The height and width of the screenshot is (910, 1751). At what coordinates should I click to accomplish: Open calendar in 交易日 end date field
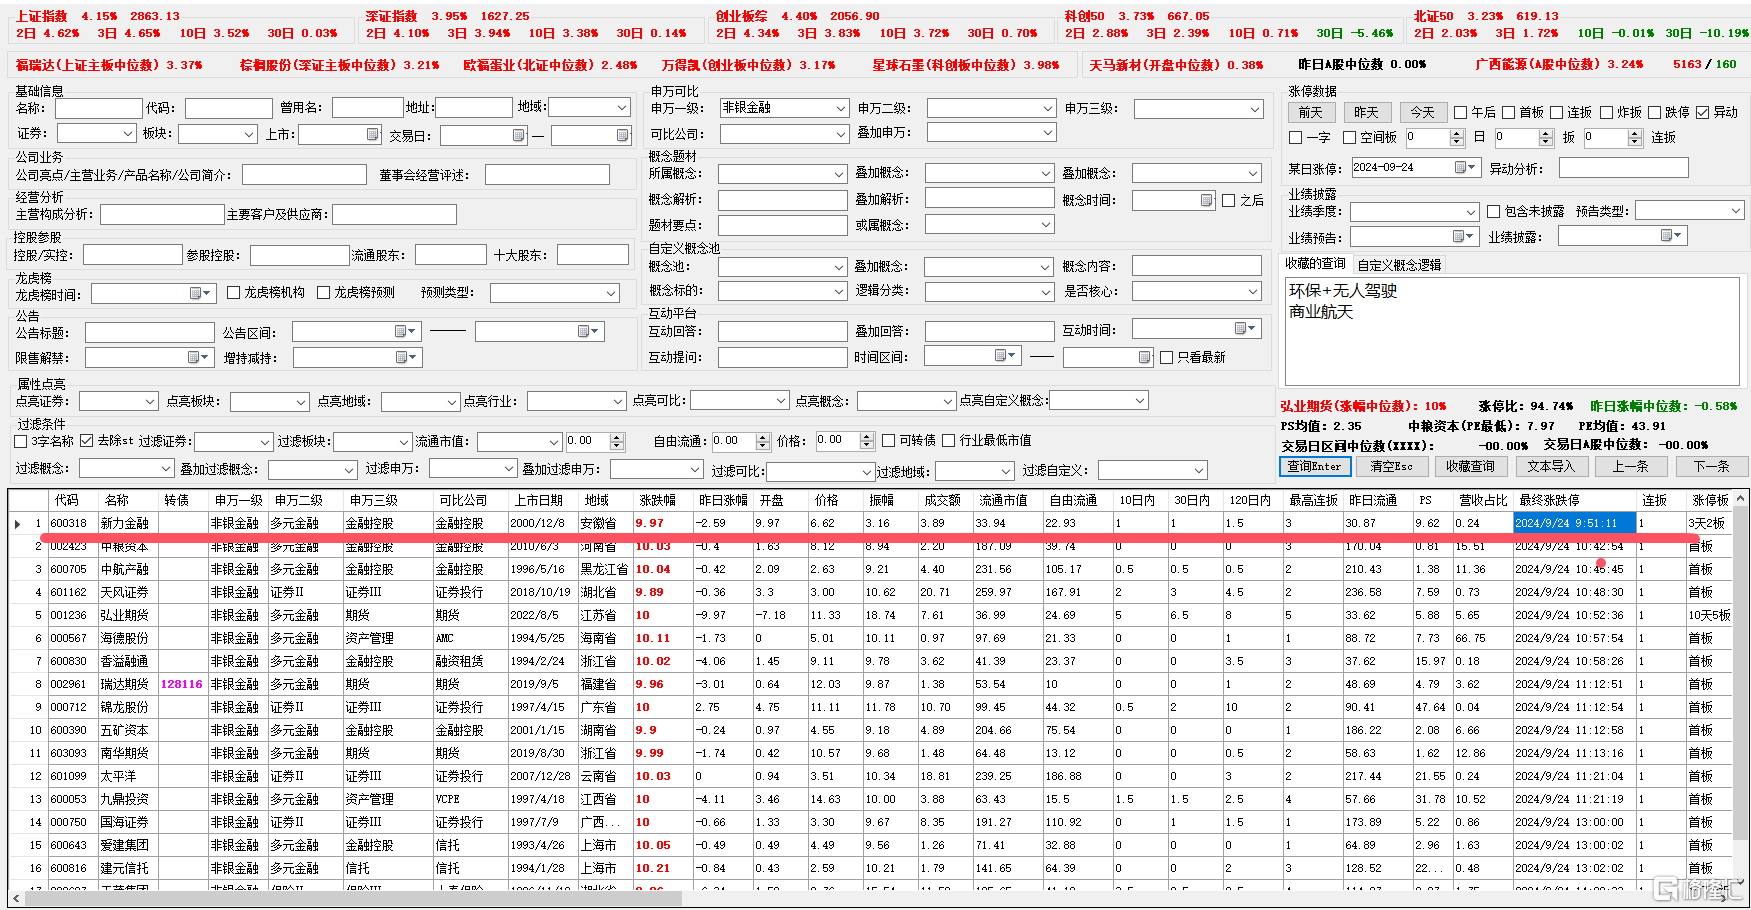[622, 135]
